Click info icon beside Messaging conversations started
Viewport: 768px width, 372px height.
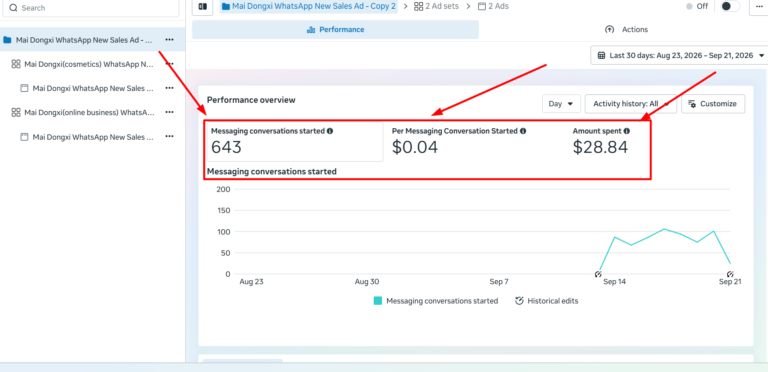330,131
